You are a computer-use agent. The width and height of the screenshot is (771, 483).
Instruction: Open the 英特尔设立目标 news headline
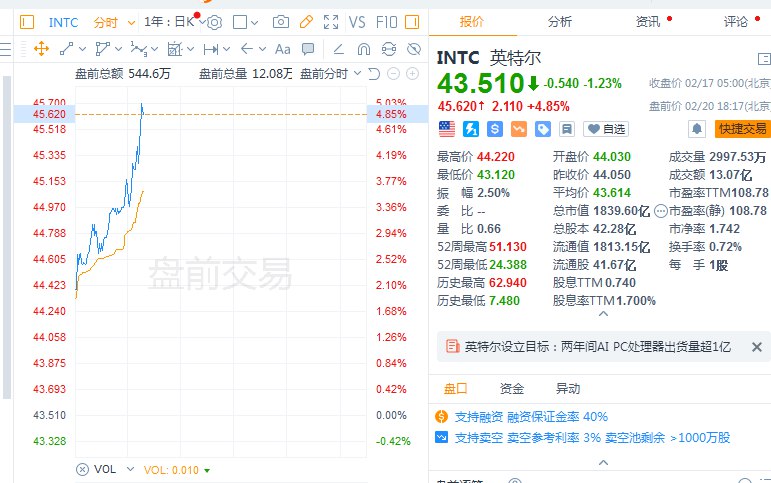pyautogui.click(x=597, y=347)
